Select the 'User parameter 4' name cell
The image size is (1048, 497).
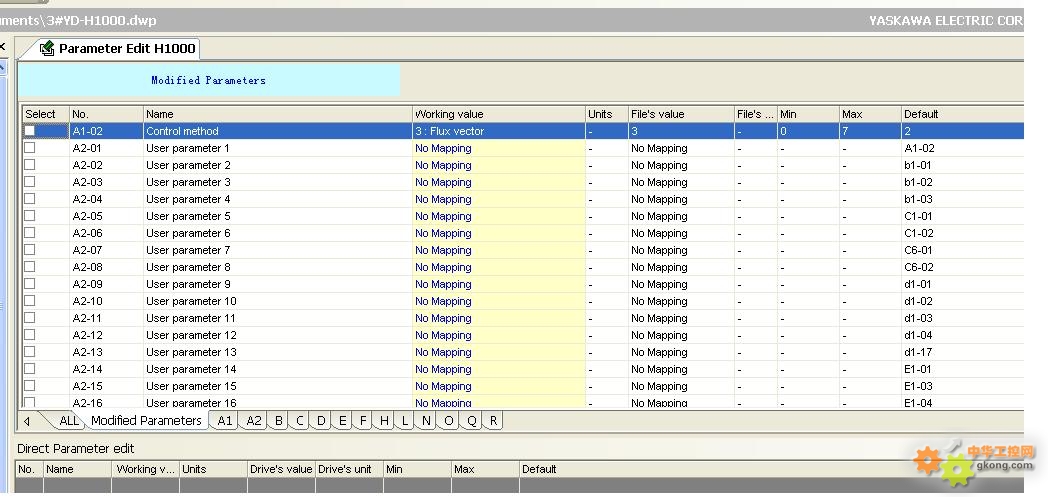pos(277,199)
